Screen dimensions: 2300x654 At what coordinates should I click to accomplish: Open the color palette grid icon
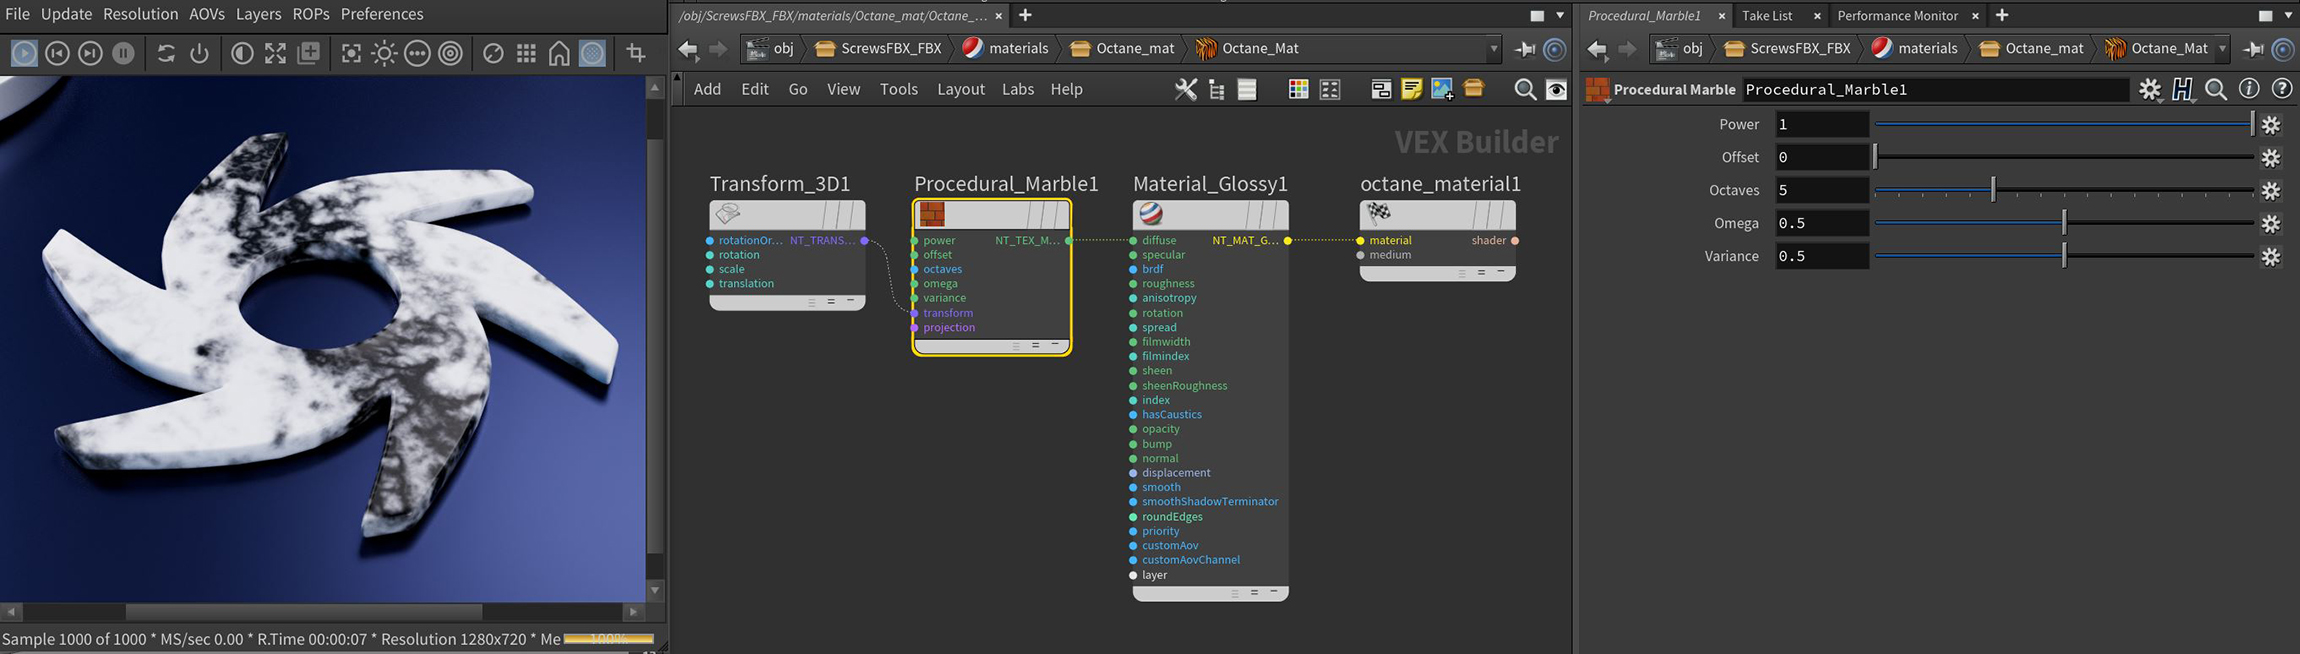point(1298,89)
